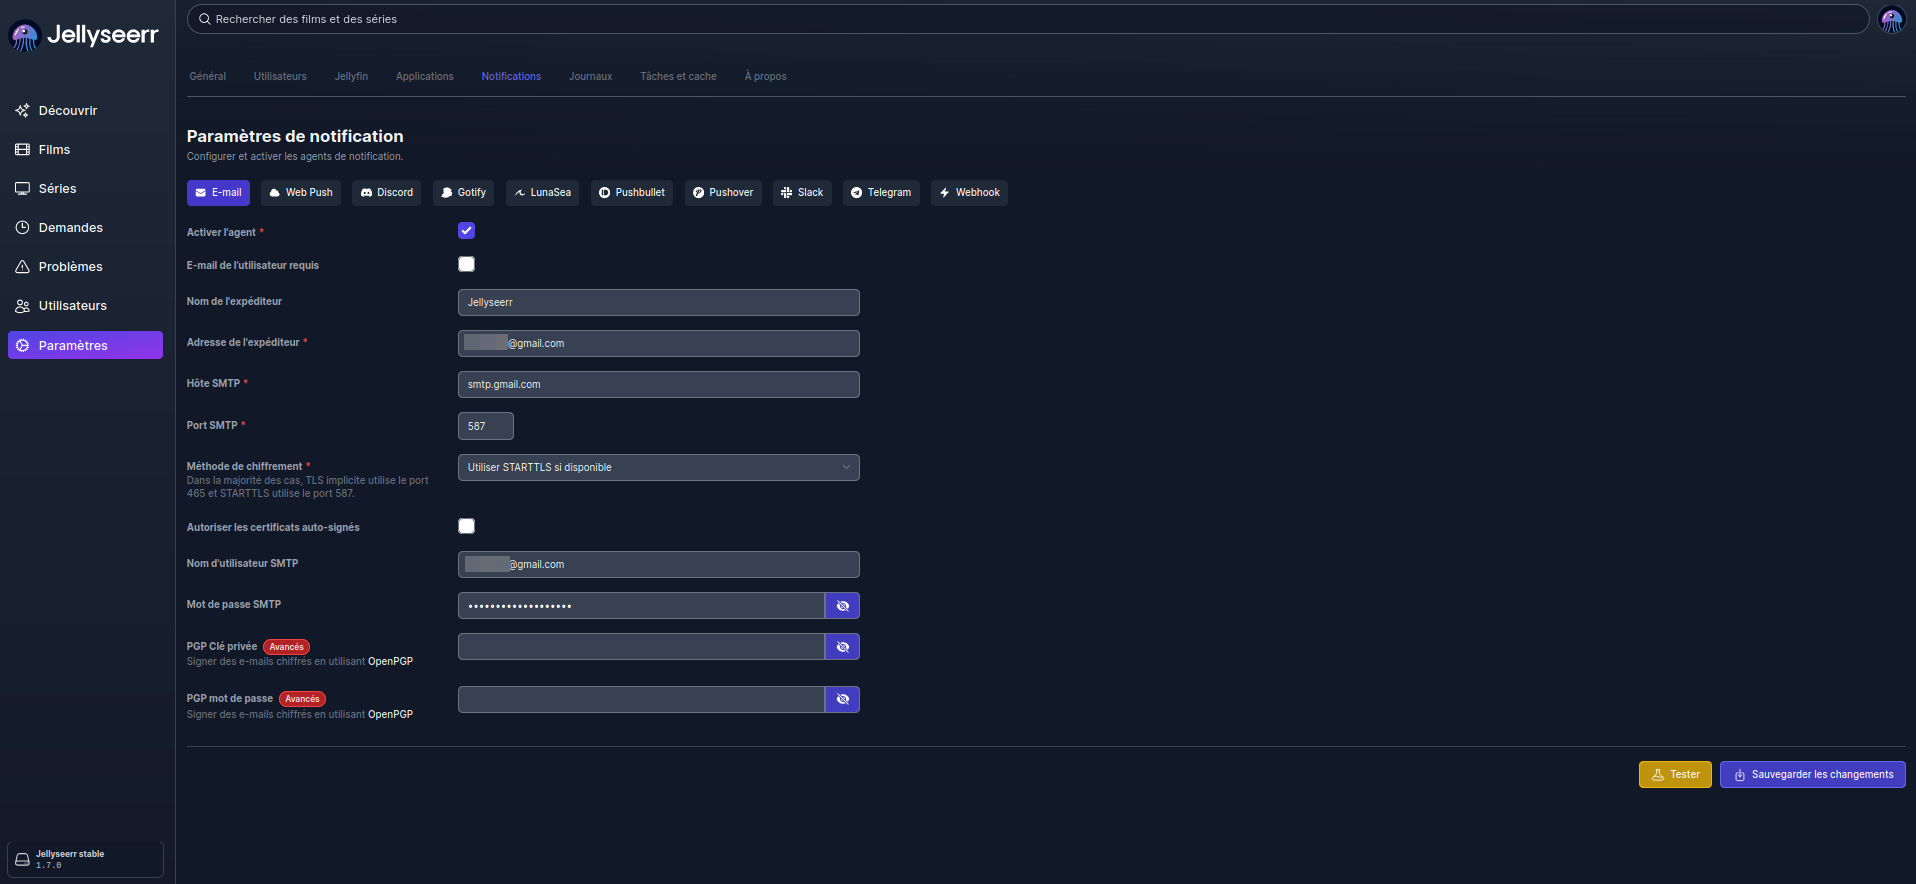Open the Films sidebar icon
The width and height of the screenshot is (1916, 884).
22,150
